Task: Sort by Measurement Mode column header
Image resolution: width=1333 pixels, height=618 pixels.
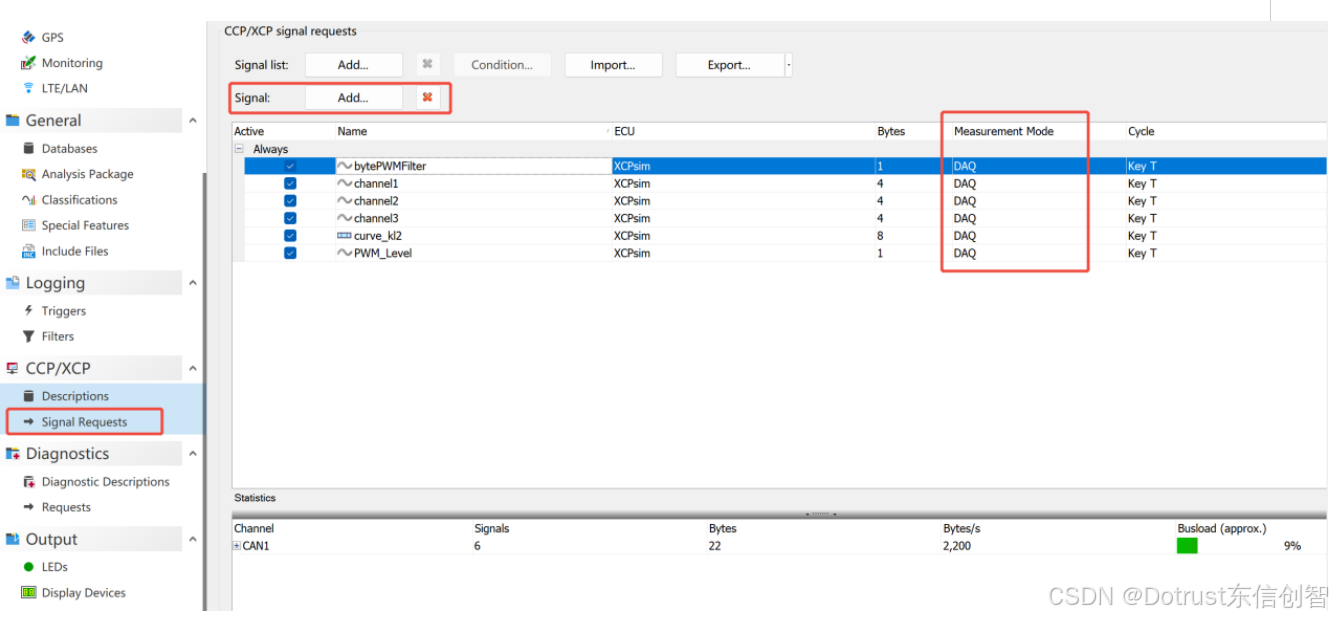Action: [1003, 131]
